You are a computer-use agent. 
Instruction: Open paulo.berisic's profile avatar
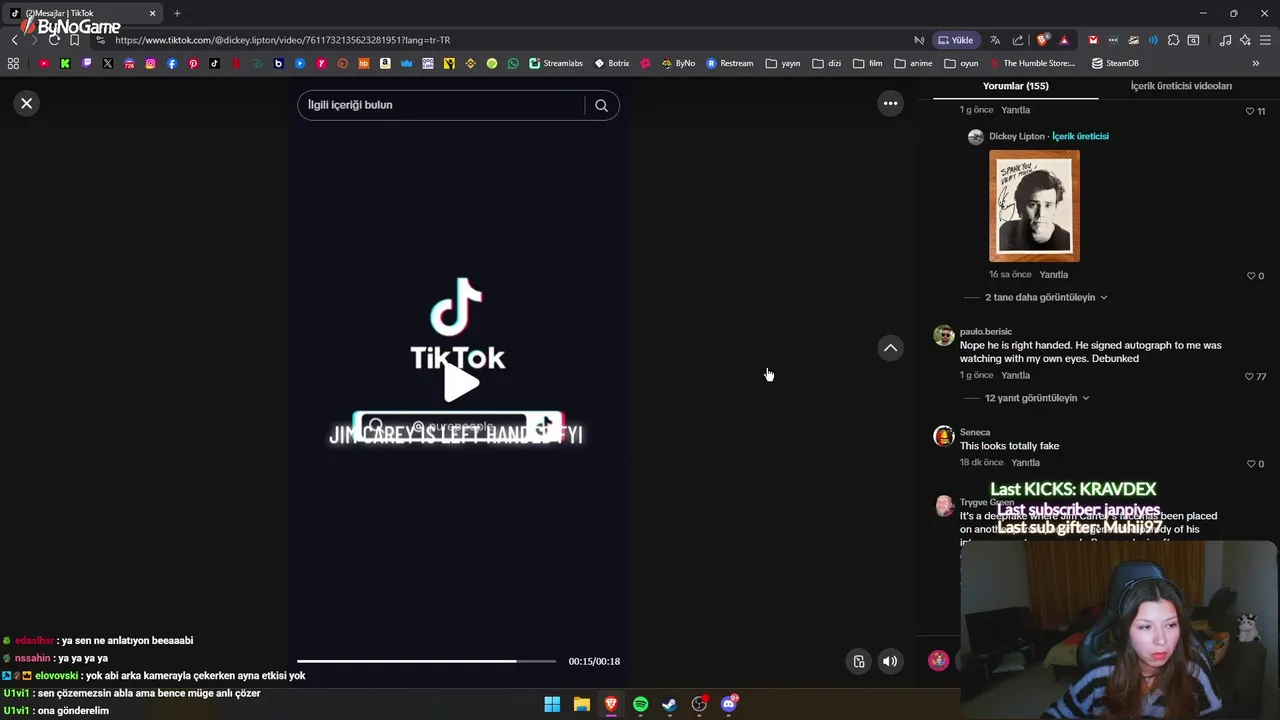[x=943, y=335]
